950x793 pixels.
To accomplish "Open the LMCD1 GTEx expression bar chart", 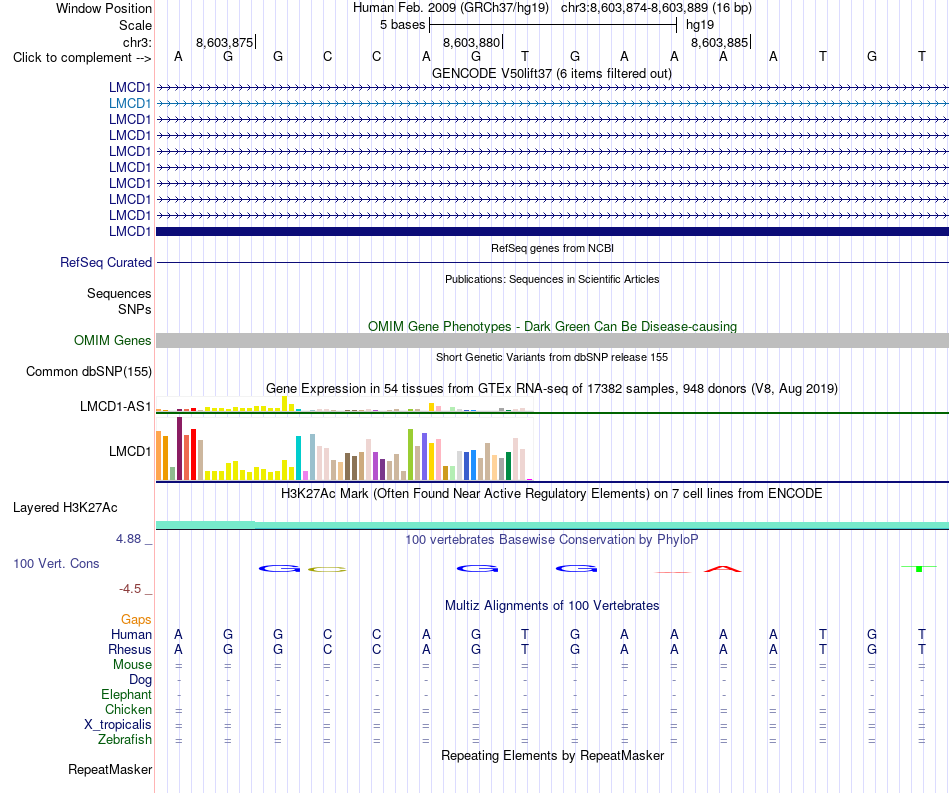I will coord(344,448).
